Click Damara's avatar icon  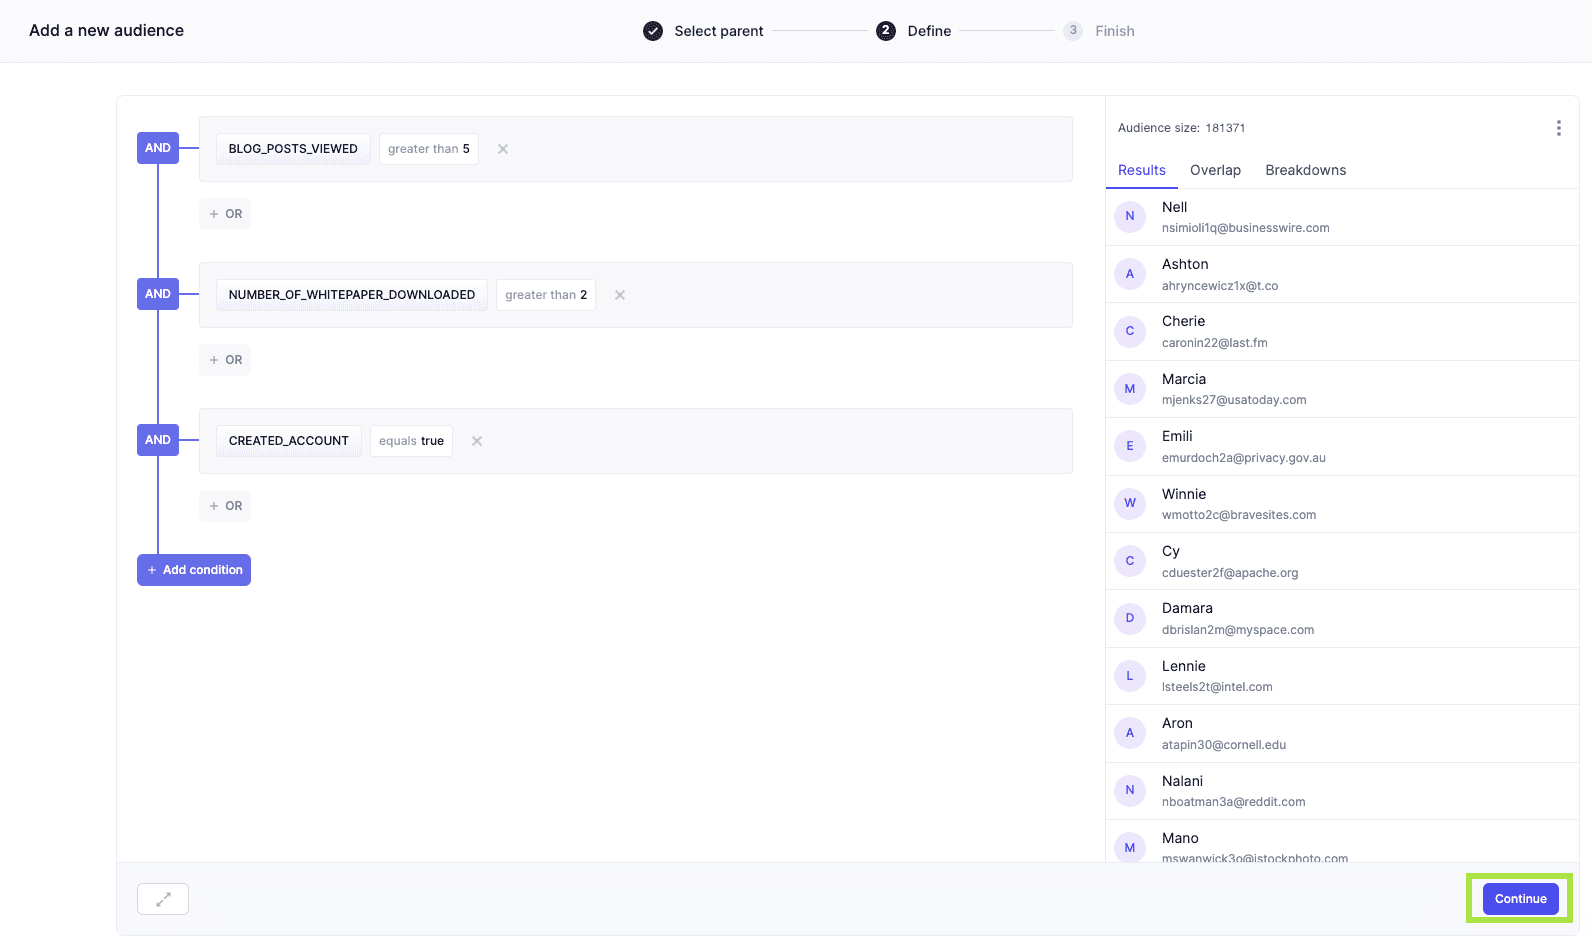tap(1130, 618)
